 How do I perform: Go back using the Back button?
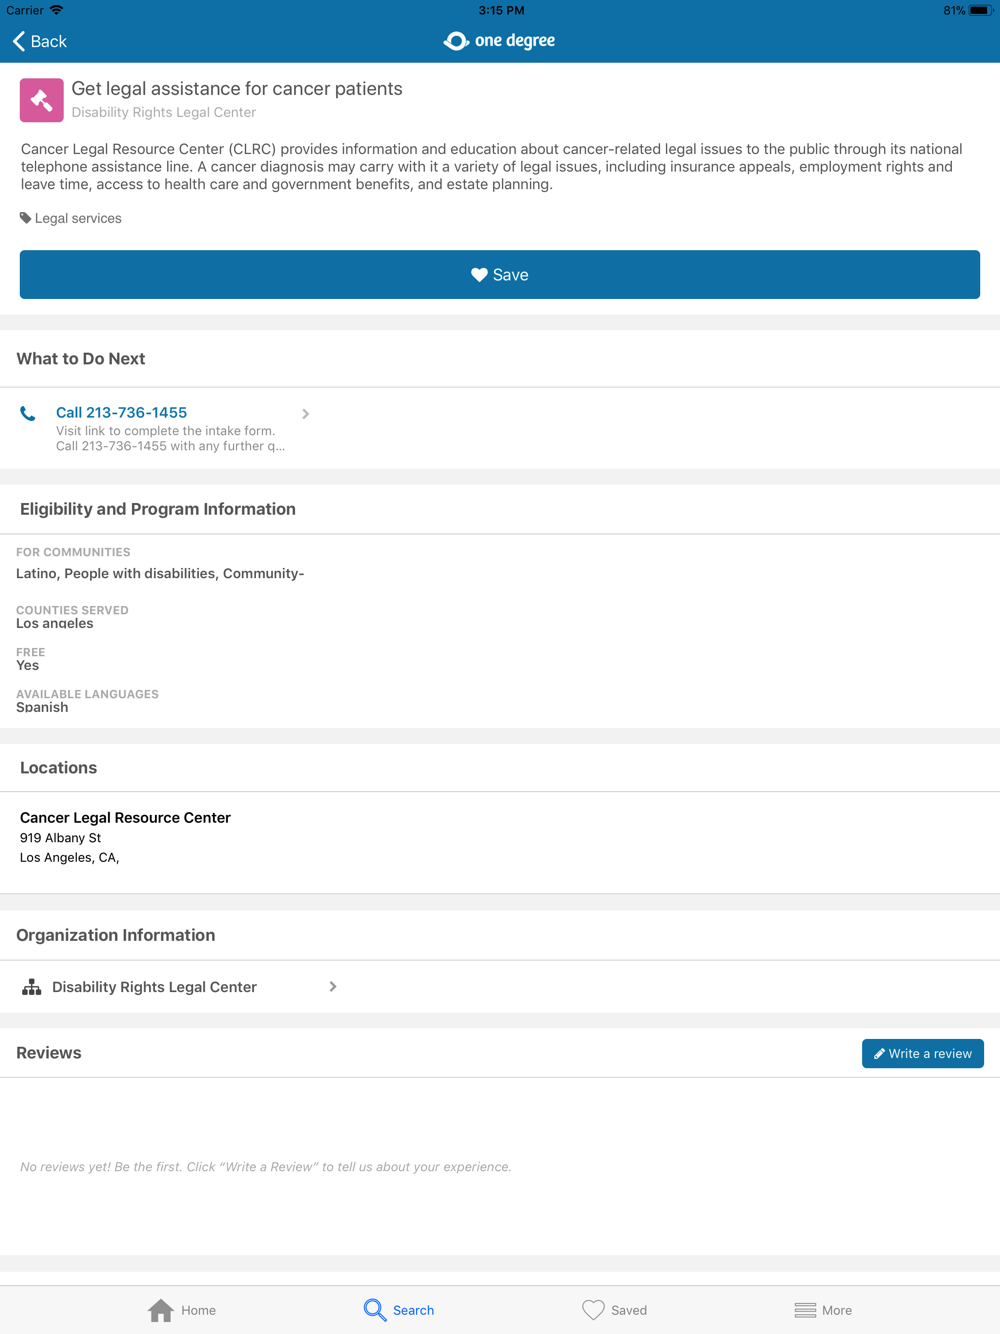click(x=40, y=41)
